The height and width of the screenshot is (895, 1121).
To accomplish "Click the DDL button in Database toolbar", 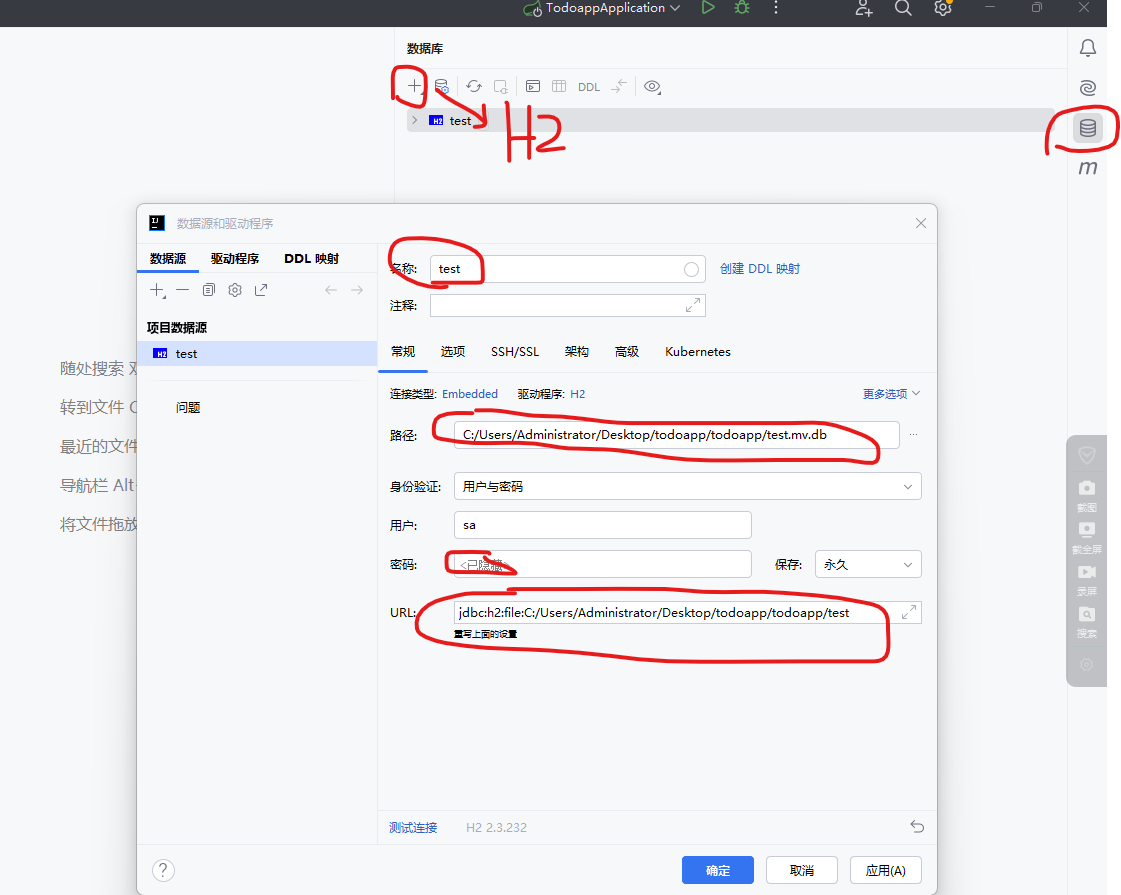I will pyautogui.click(x=589, y=87).
